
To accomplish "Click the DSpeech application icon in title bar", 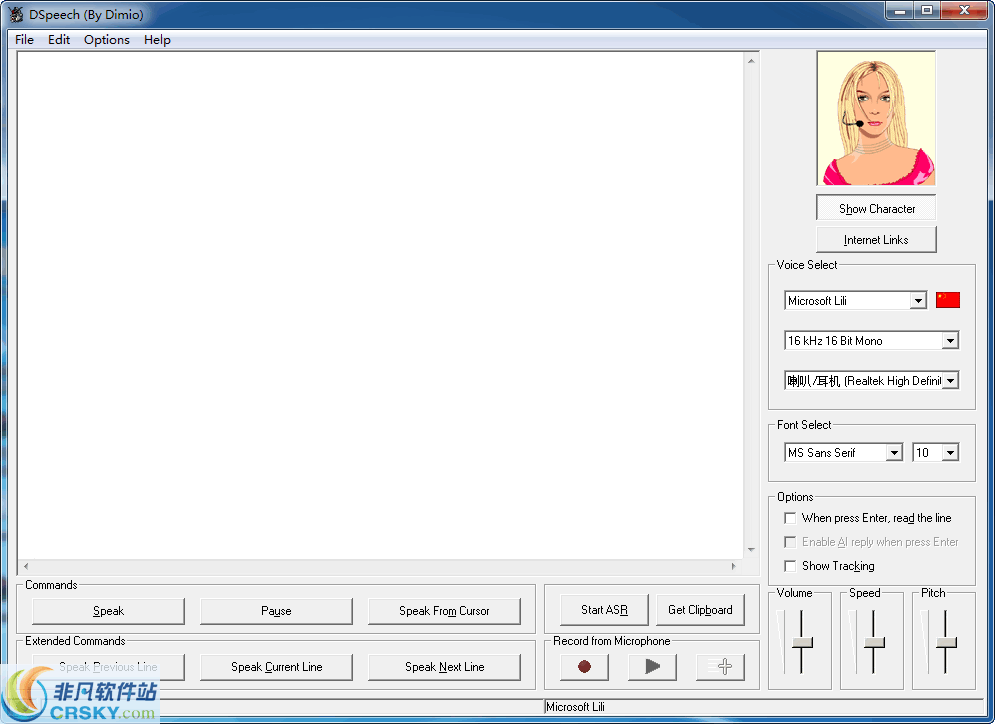I will (x=16, y=15).
